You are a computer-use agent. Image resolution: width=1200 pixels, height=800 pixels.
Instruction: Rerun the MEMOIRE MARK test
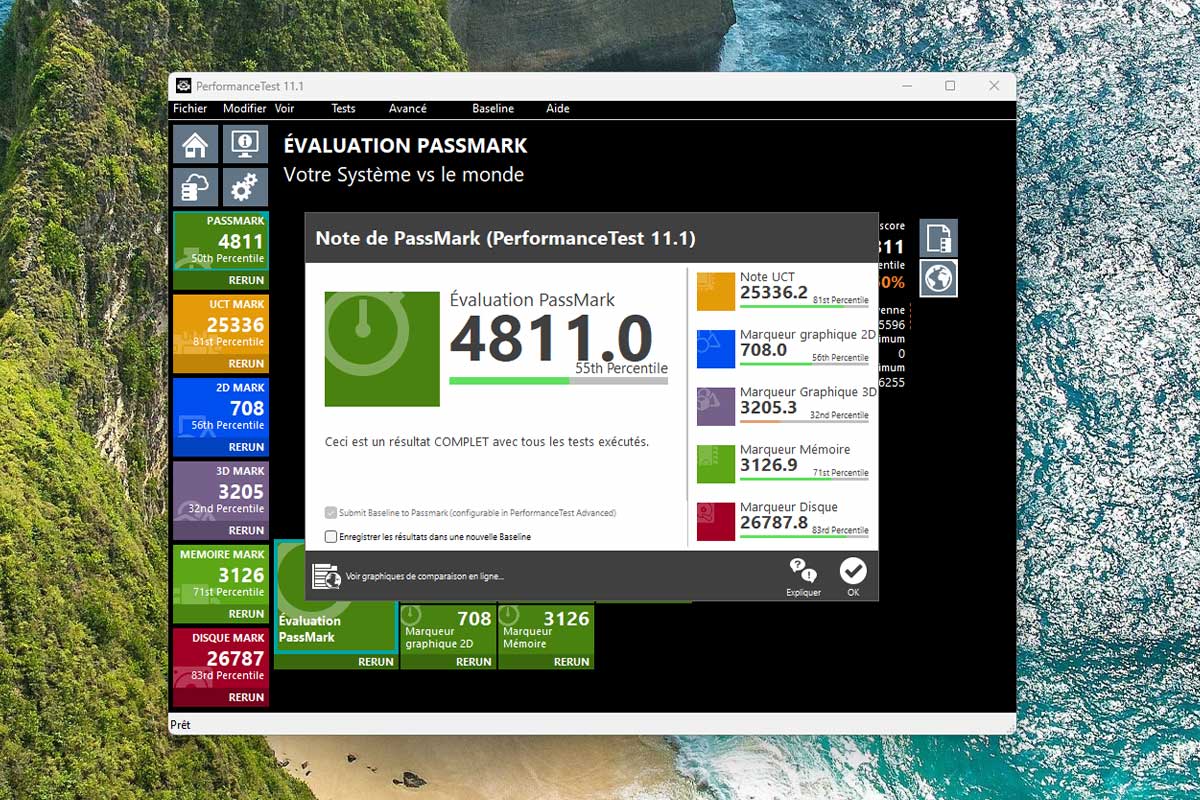coord(246,614)
